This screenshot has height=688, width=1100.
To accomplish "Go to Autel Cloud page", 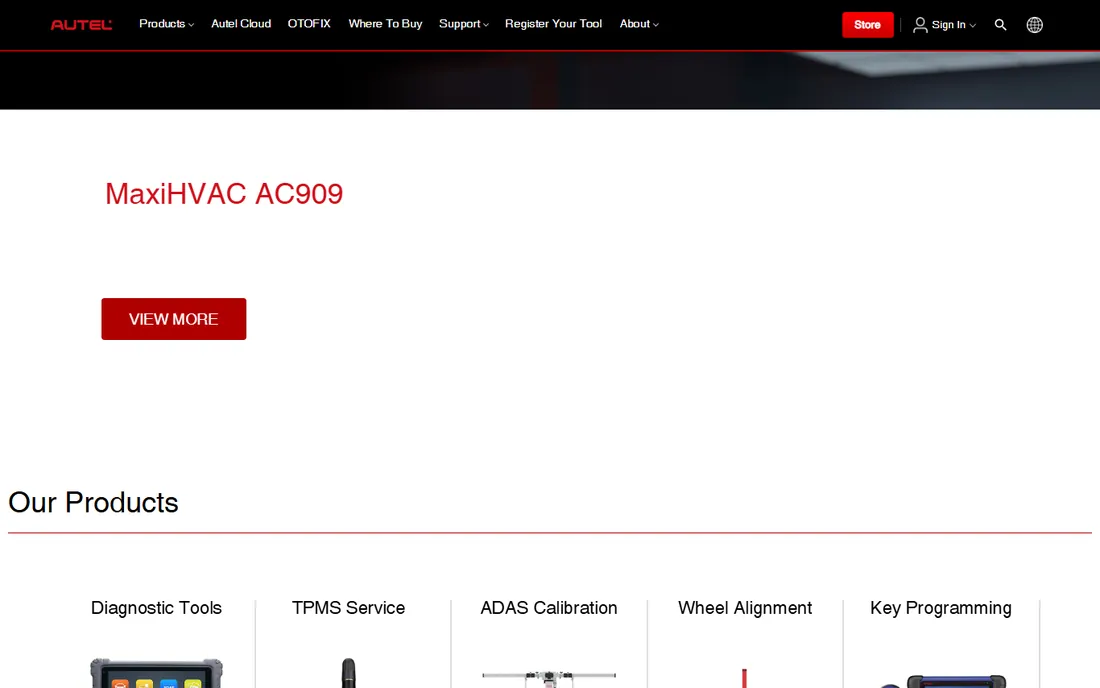I will pos(241,24).
